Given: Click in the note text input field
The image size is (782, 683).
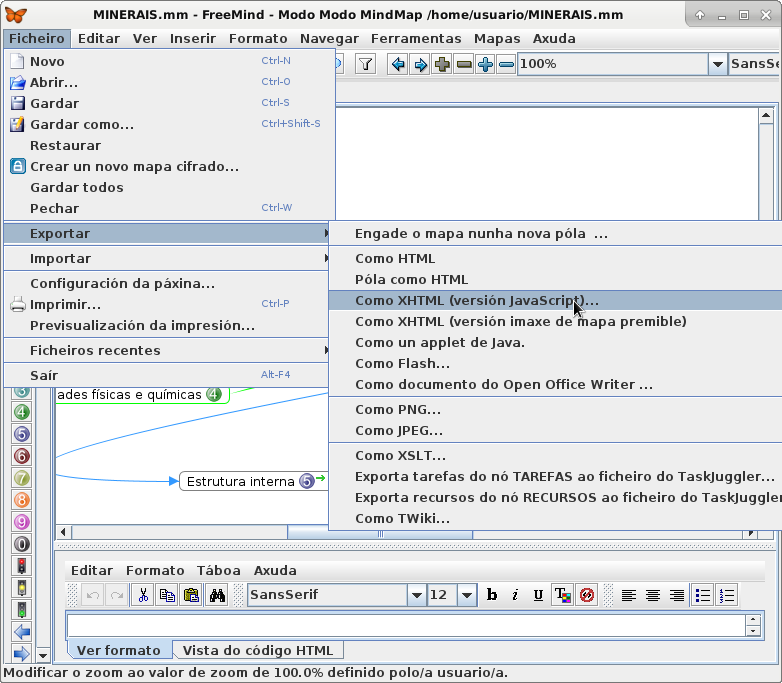Looking at the screenshot, I should point(405,625).
